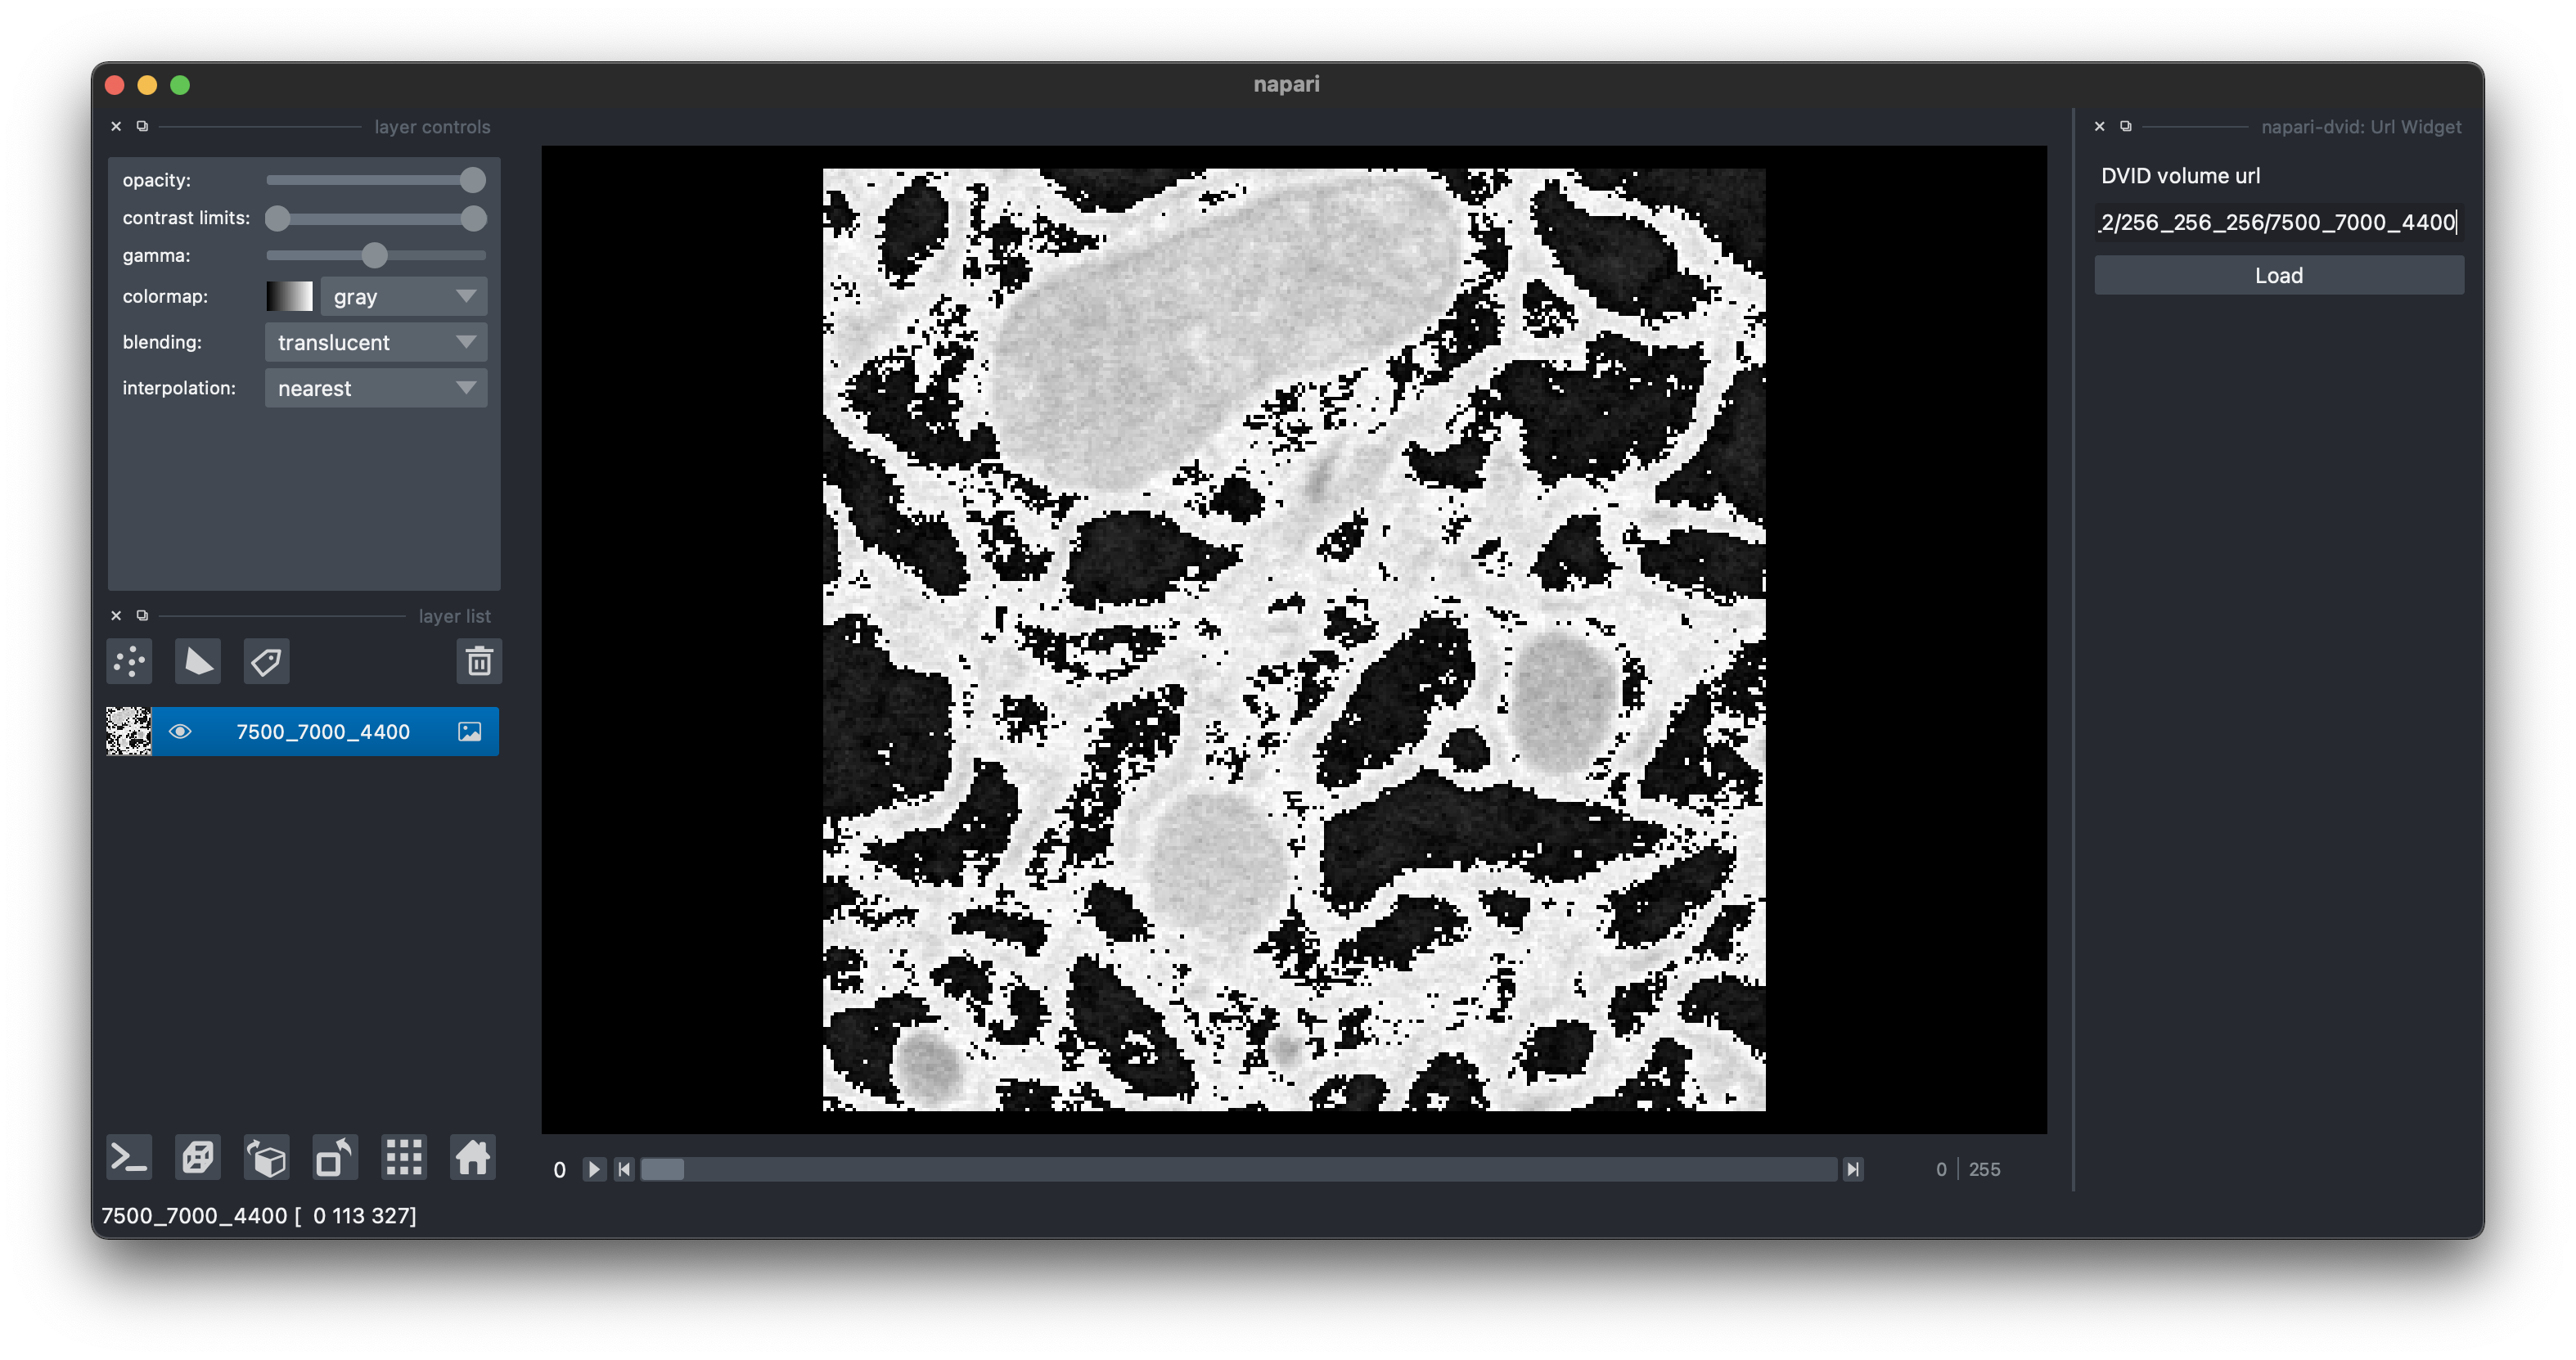Image resolution: width=2576 pixels, height=1360 pixels.
Task: Toggle 2D/3D view mode
Action: (197, 1158)
